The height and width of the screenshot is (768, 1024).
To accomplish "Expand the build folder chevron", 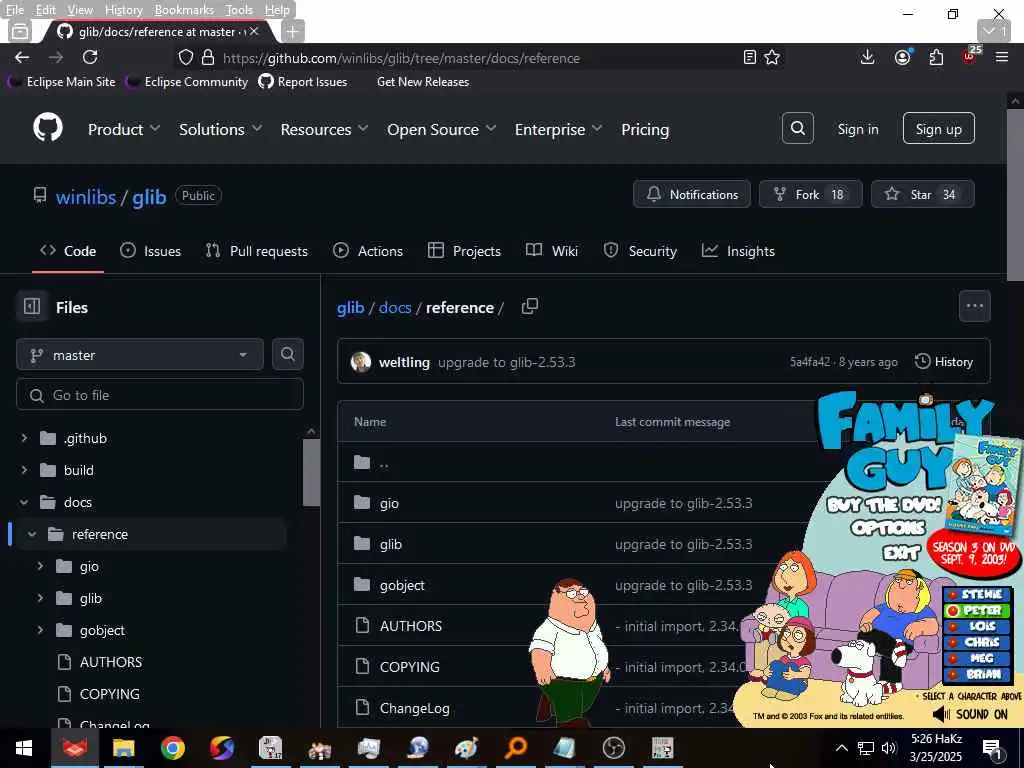I will coord(24,470).
